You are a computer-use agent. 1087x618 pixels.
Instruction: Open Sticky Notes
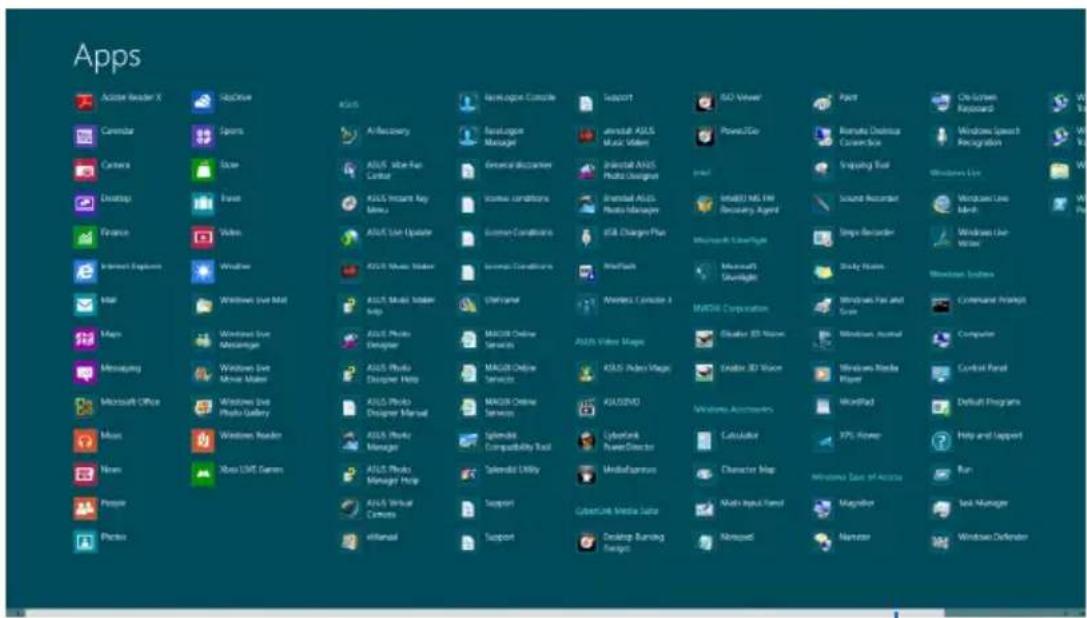pyautogui.click(x=849, y=271)
